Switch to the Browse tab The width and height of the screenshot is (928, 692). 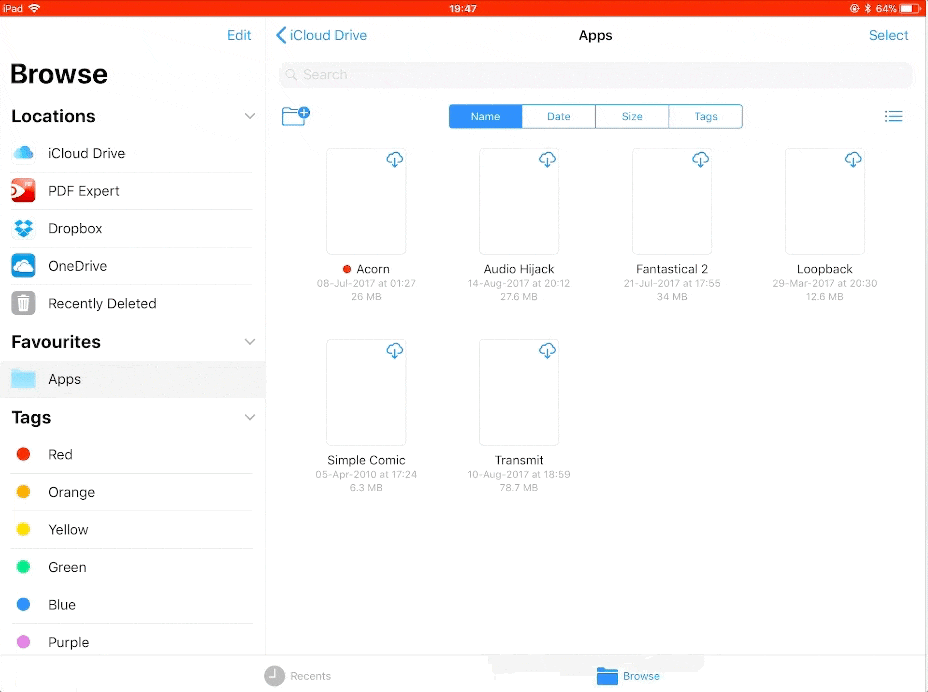click(628, 676)
